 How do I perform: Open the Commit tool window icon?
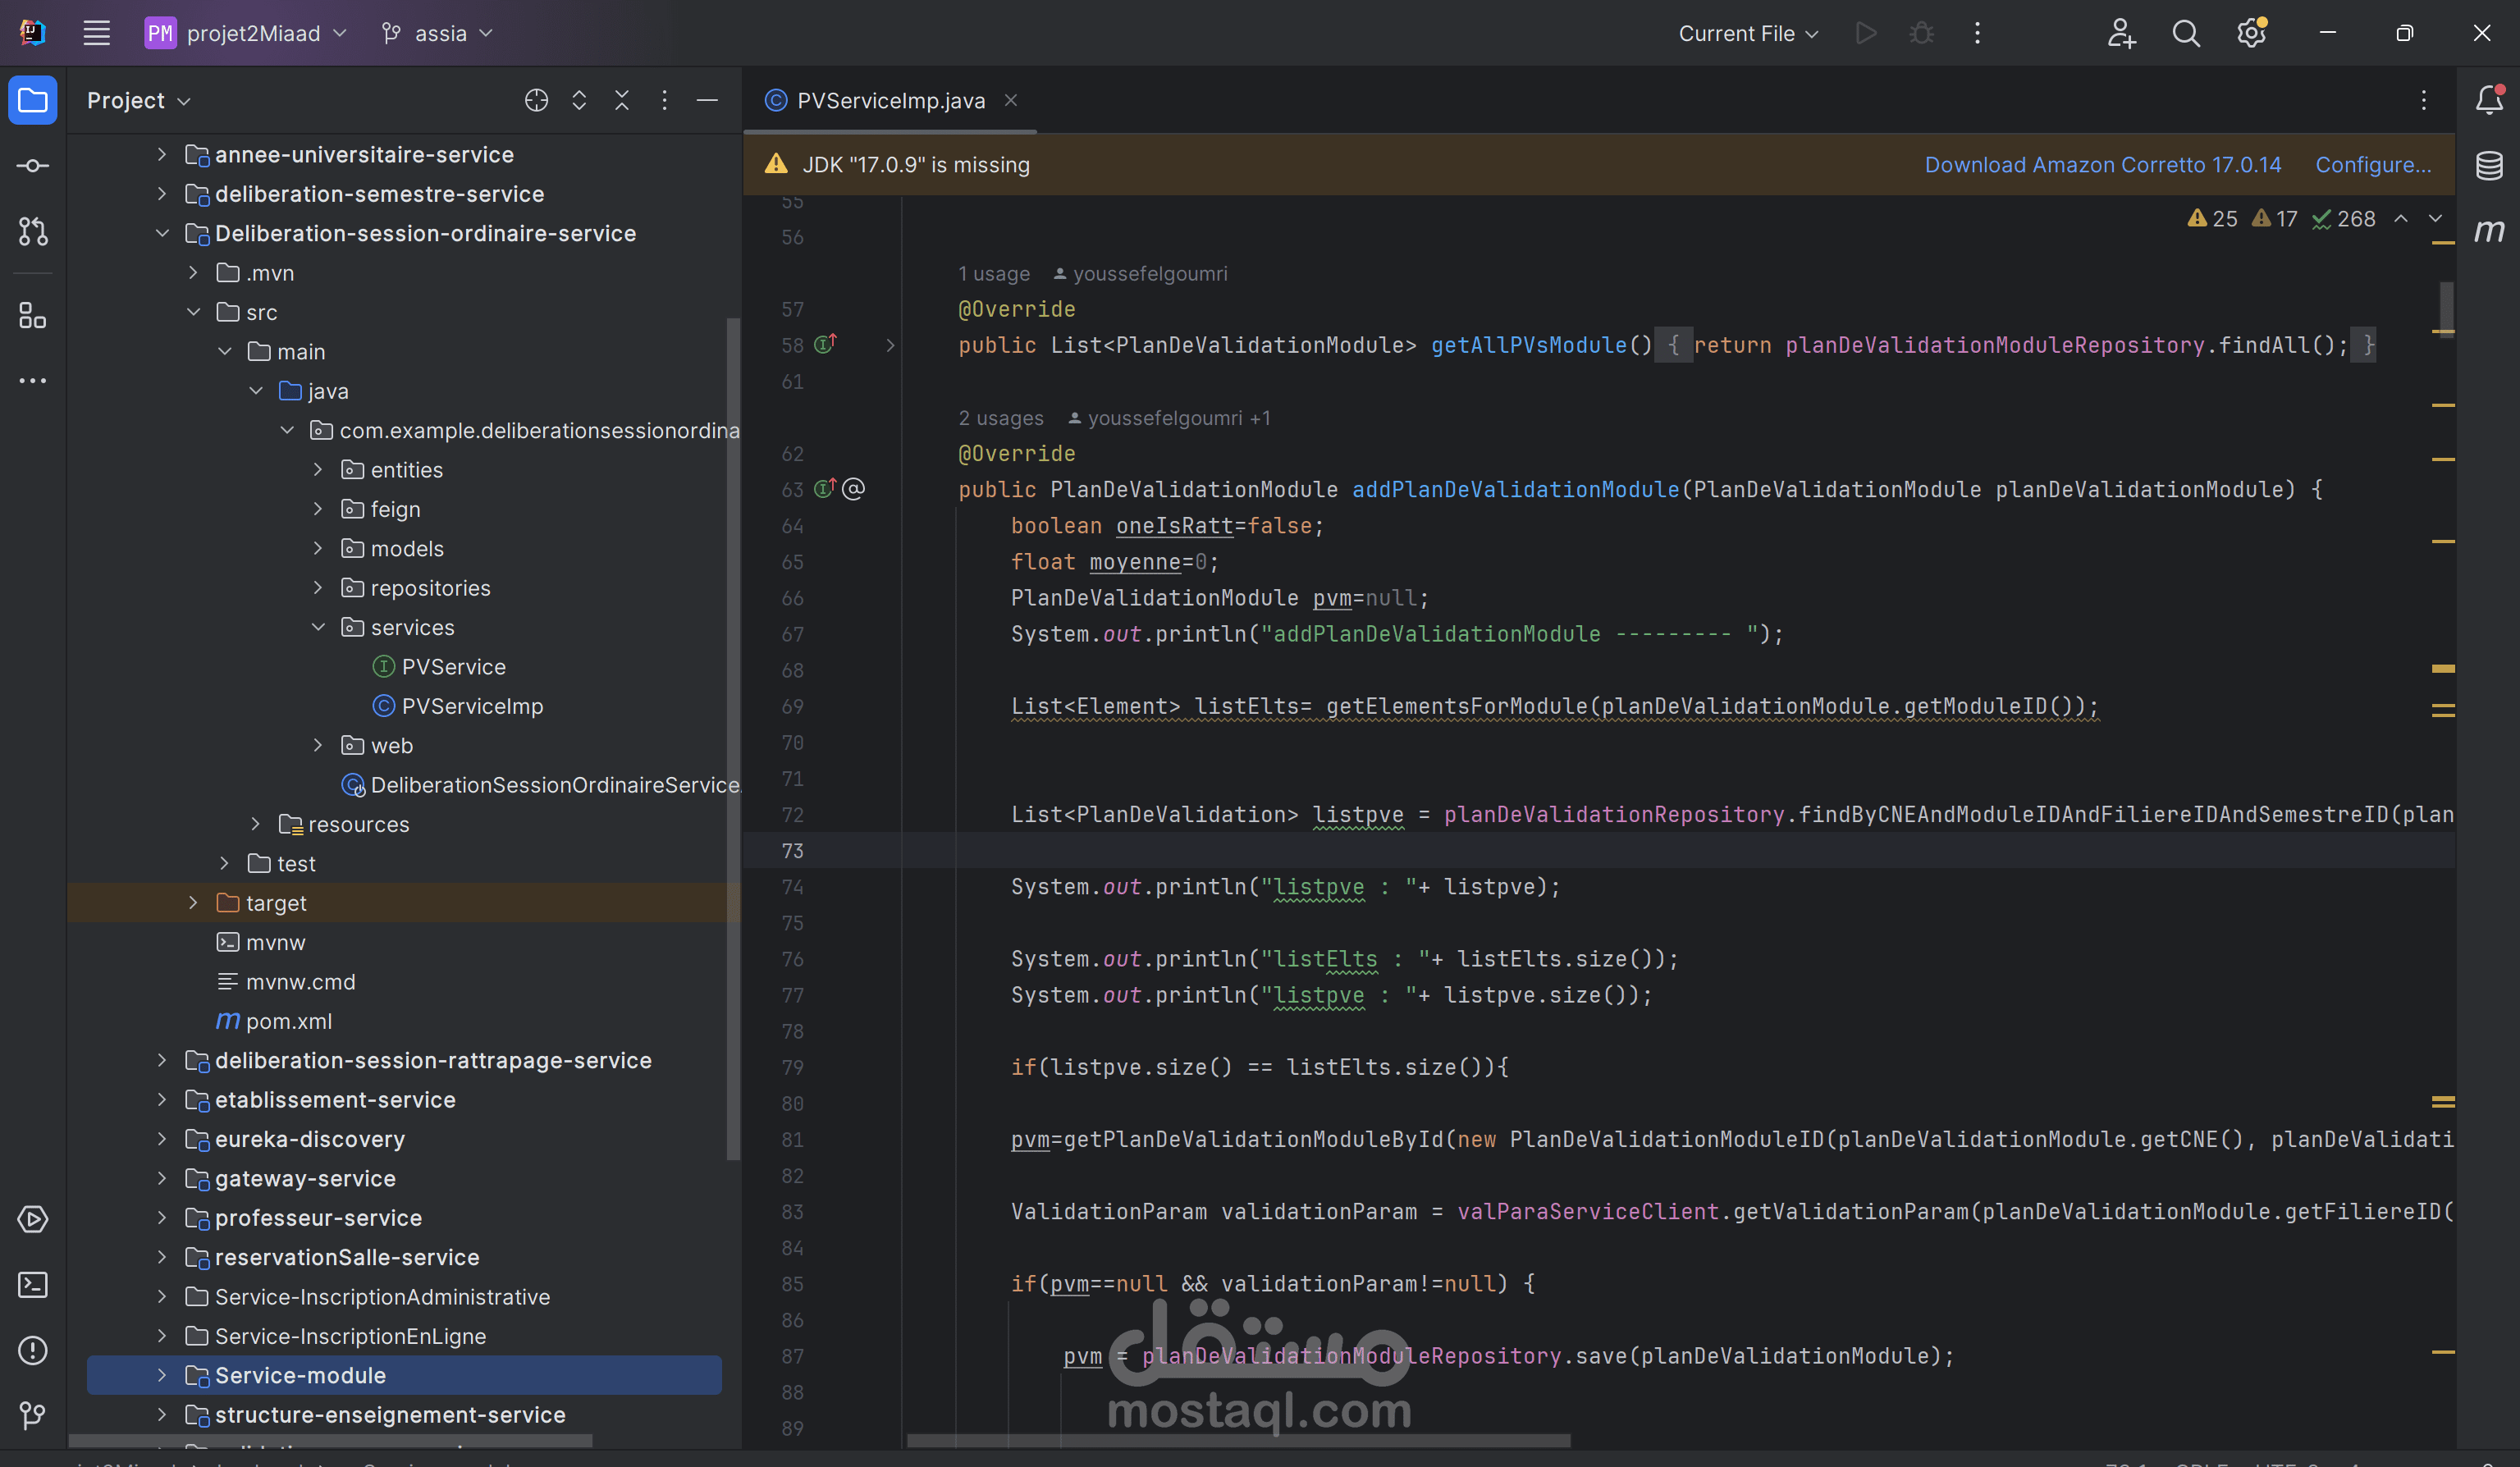click(x=33, y=166)
